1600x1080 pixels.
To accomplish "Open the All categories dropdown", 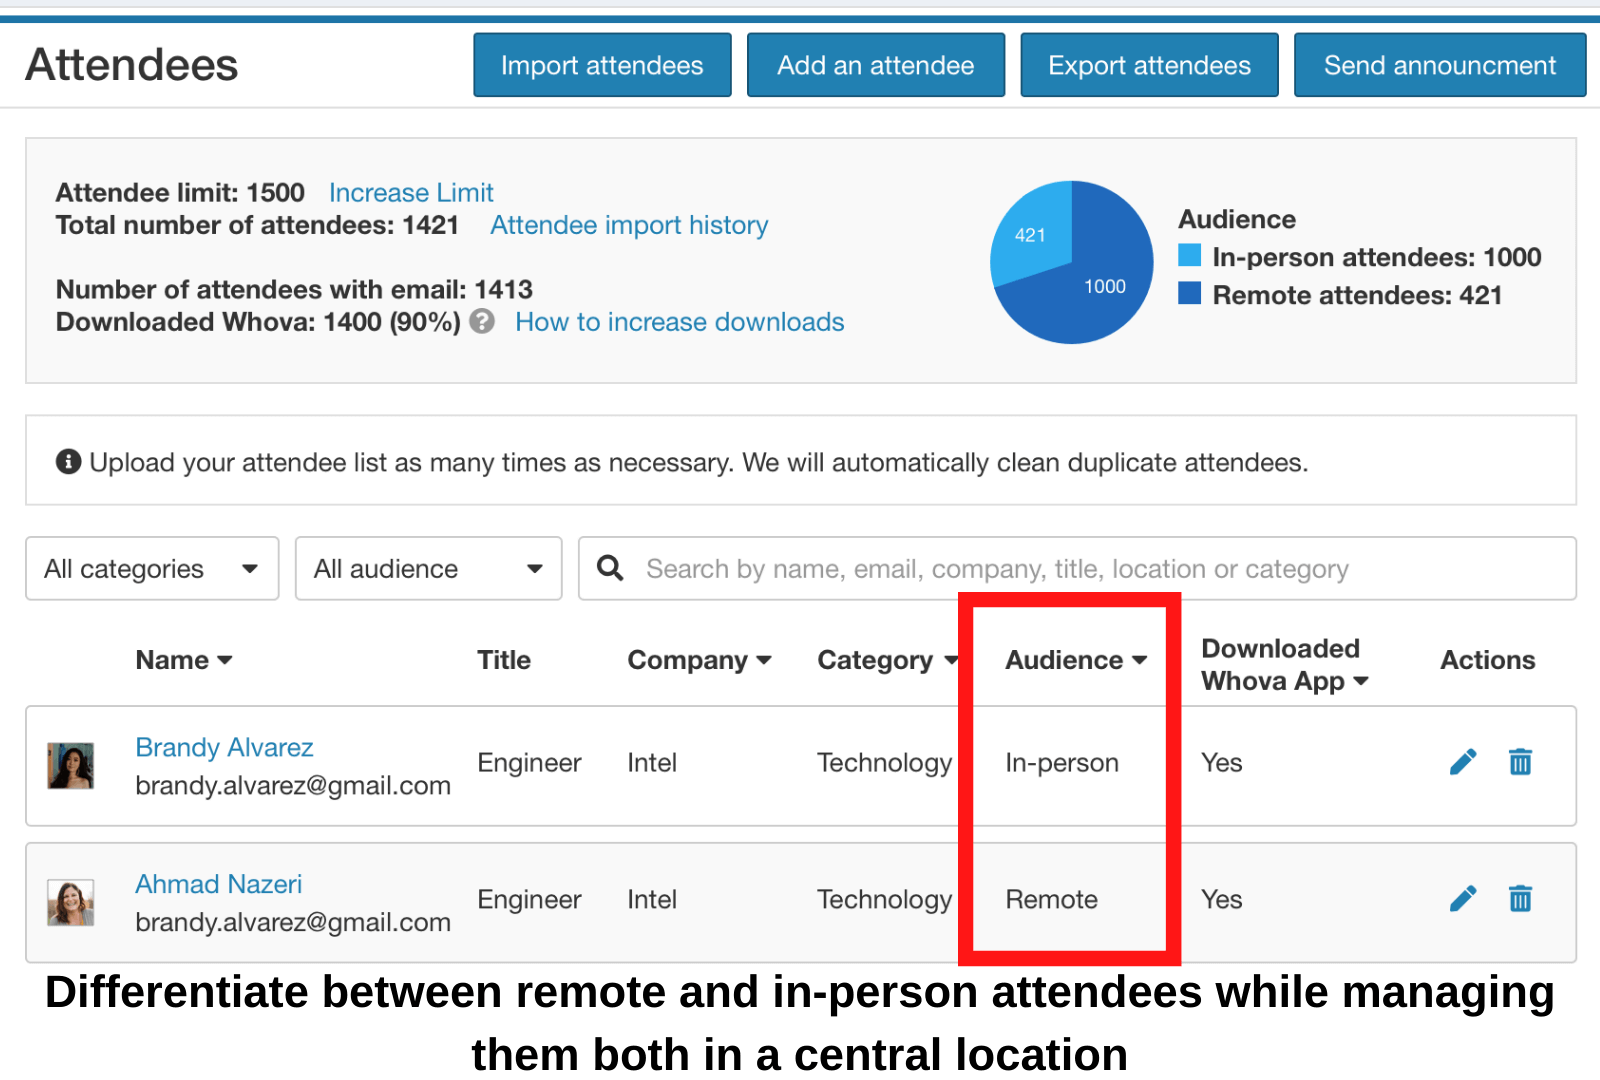I will [151, 568].
